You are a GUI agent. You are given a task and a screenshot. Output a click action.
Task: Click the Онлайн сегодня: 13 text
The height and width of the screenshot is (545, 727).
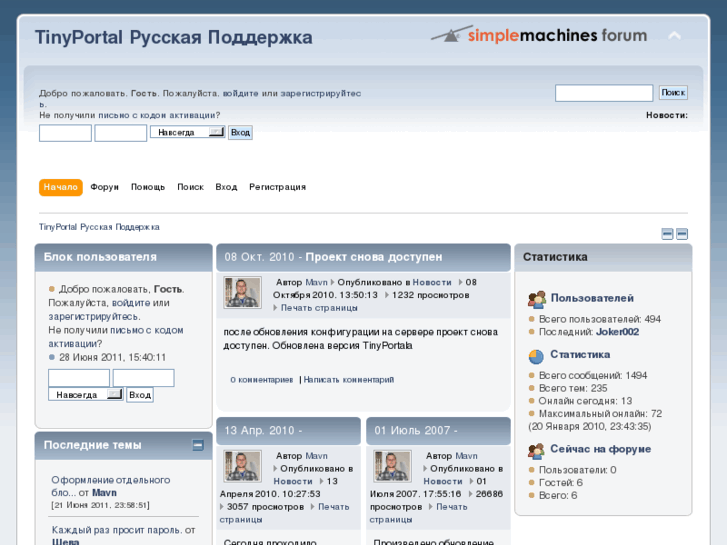tap(585, 401)
